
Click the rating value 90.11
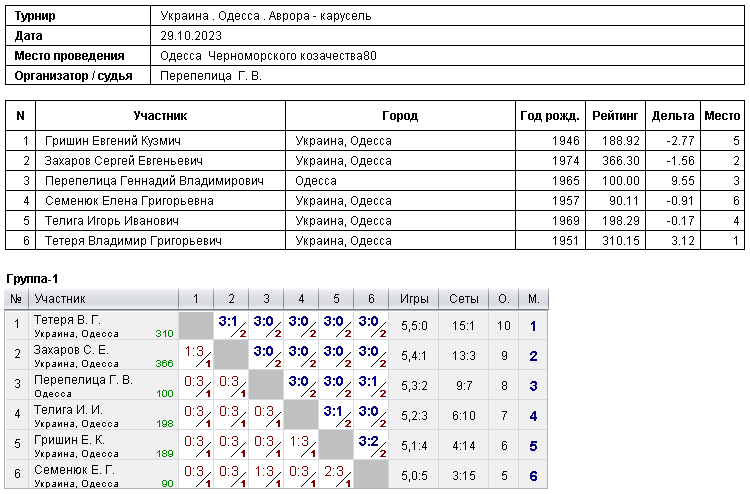(x=624, y=201)
